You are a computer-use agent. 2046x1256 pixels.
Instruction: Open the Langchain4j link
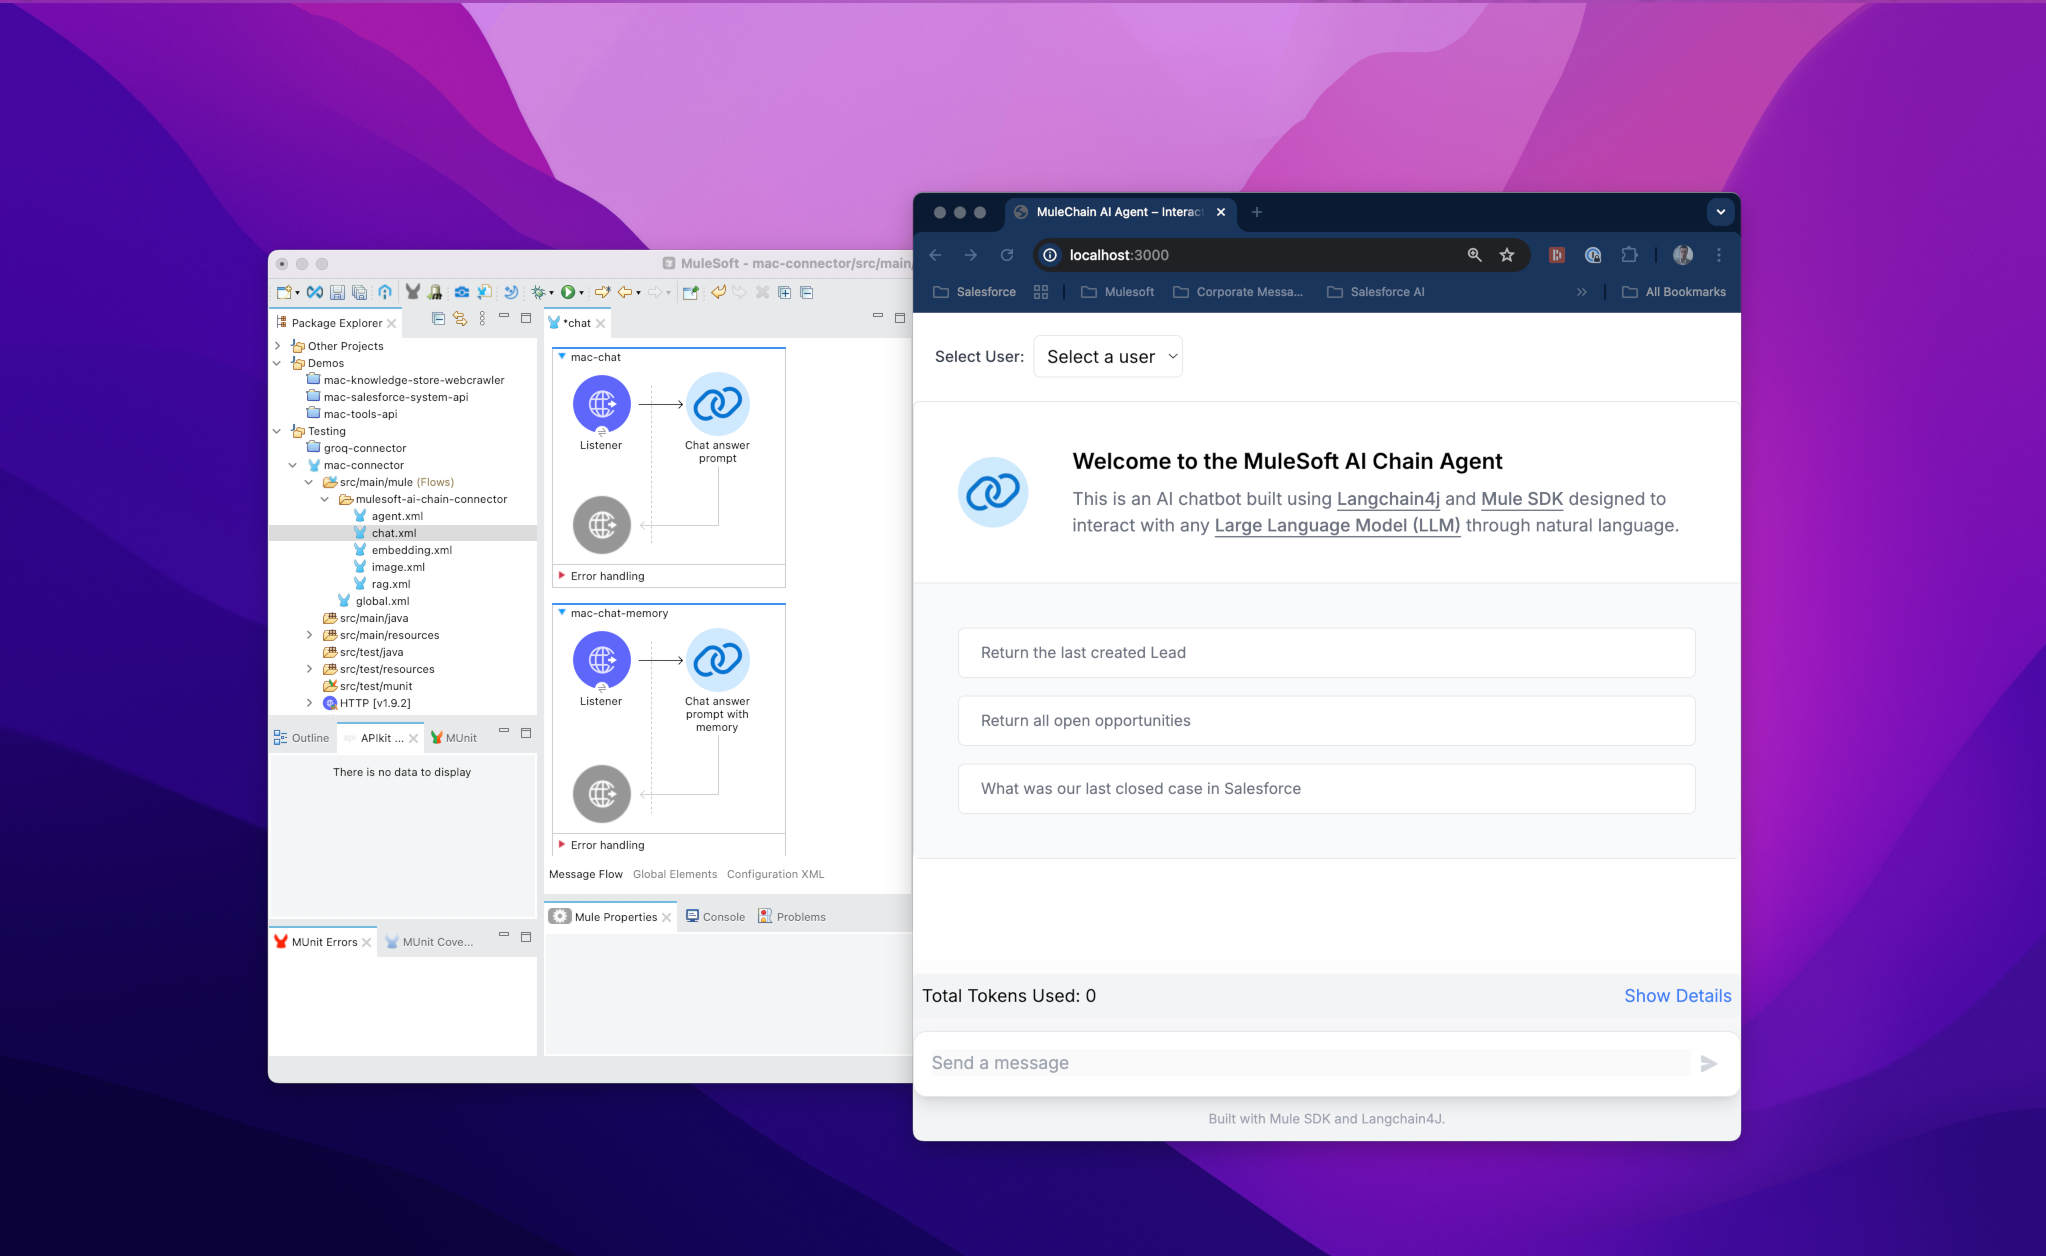(x=1388, y=499)
